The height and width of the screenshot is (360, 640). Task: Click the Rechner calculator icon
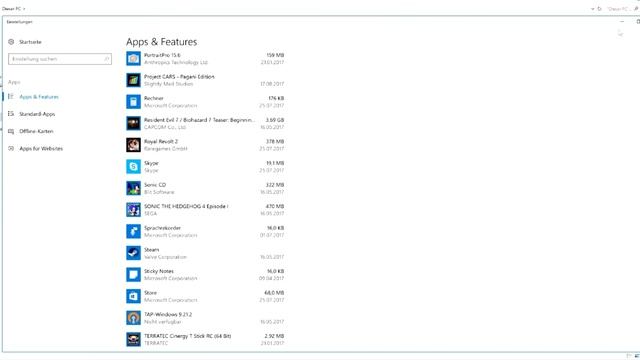133,102
